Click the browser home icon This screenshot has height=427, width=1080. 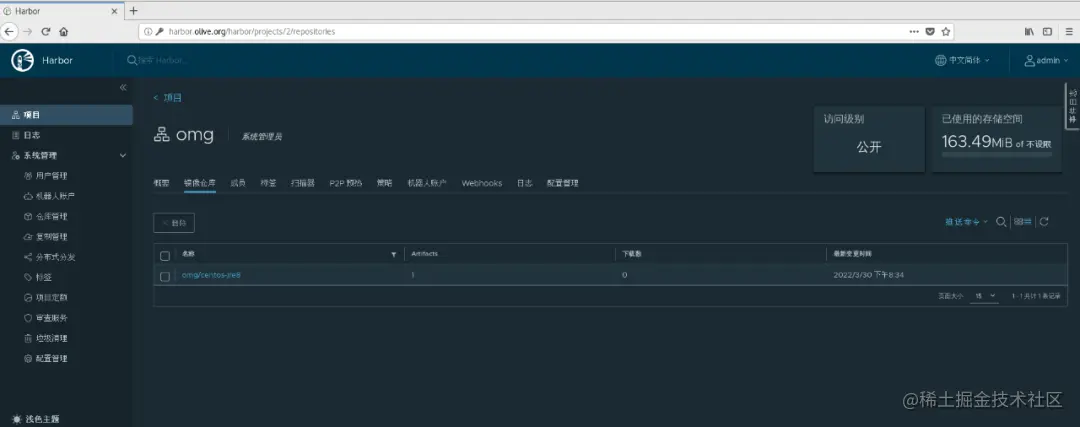[x=63, y=32]
